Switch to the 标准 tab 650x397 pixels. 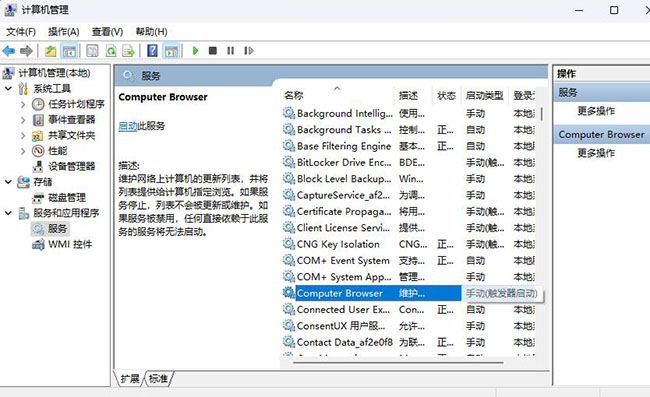158,379
